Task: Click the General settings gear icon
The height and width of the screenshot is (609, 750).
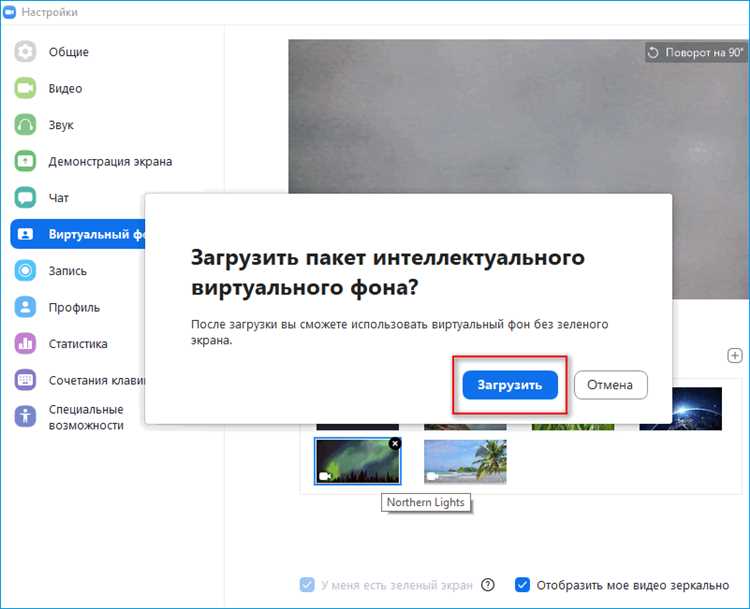Action: (x=25, y=52)
